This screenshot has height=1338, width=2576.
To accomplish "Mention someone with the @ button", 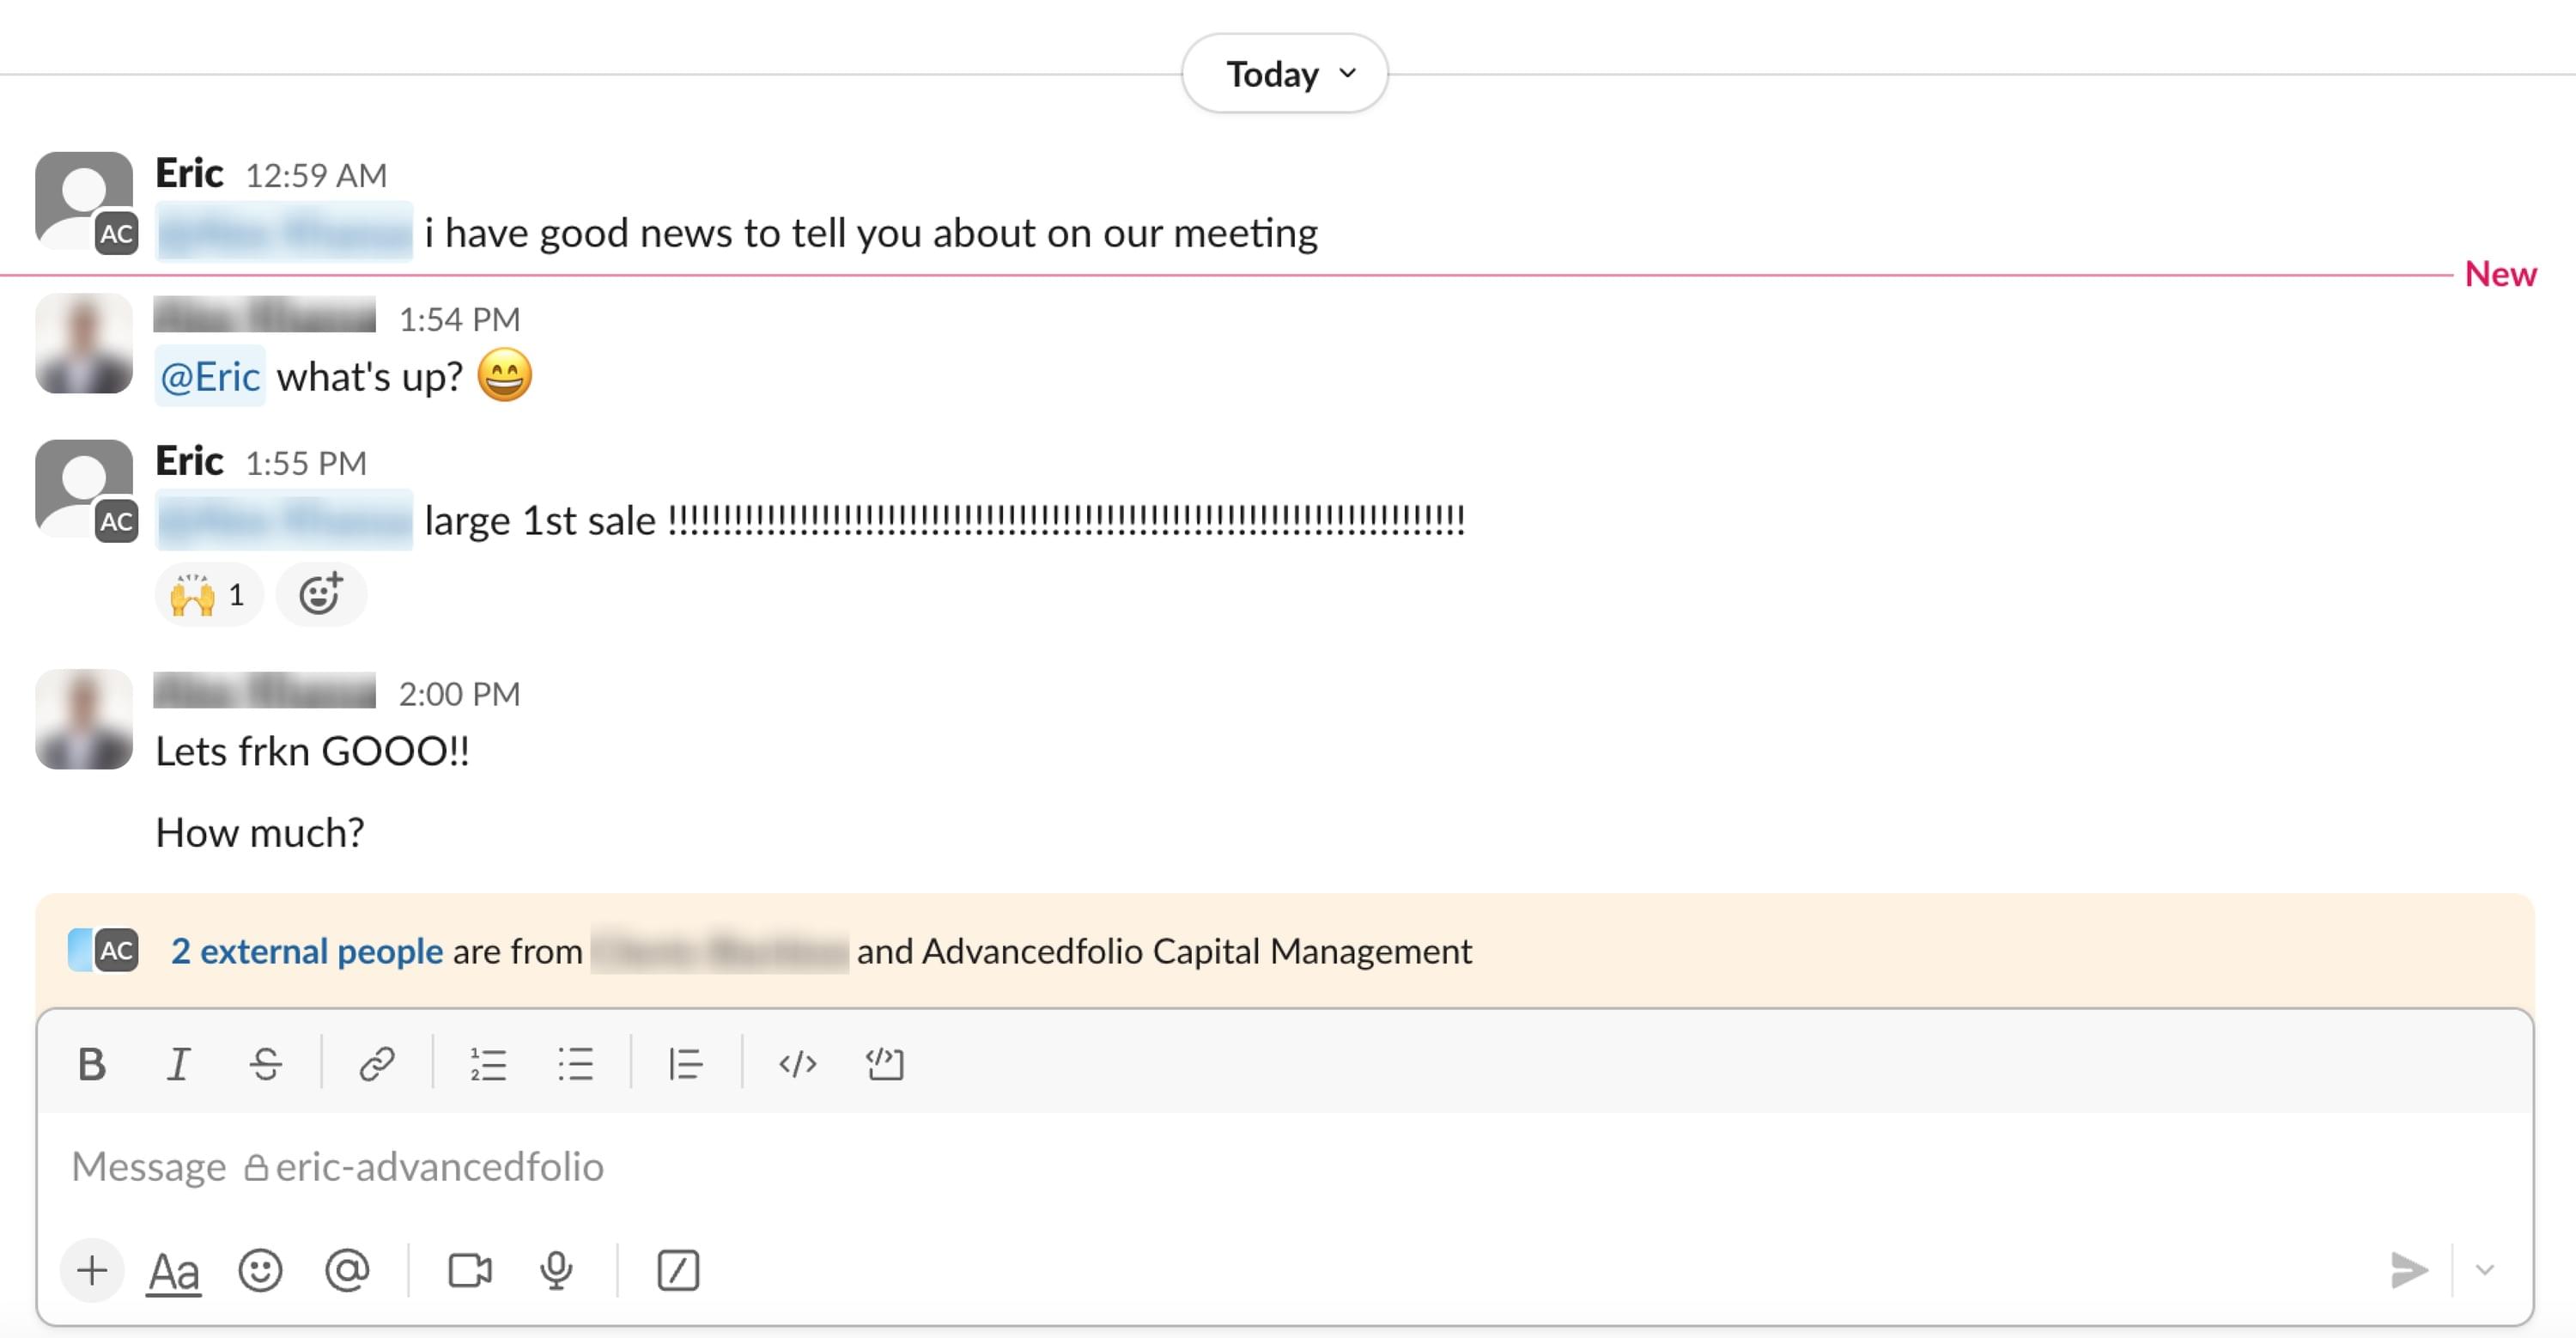I will pos(347,1271).
